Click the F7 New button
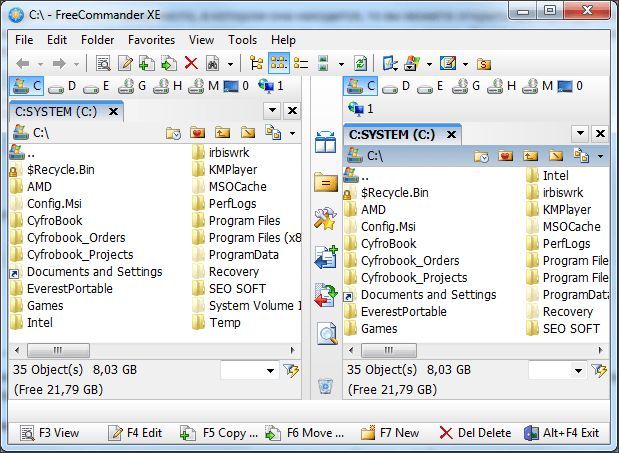This screenshot has height=453, width=619. click(x=390, y=433)
